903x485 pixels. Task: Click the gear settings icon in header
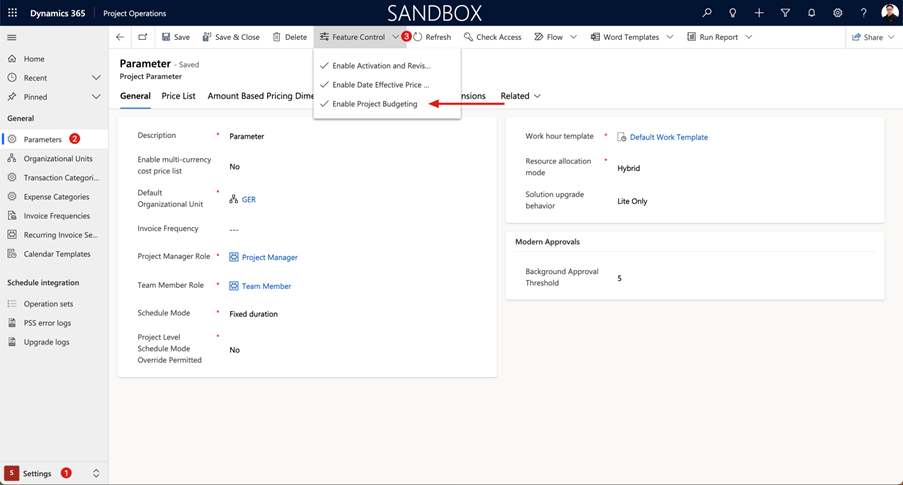pos(837,13)
